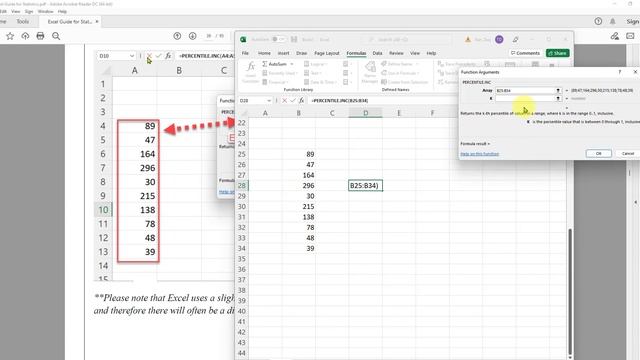The width and height of the screenshot is (640, 360).
Task: Click Use in Formula in Defined Names
Action: (400, 73)
